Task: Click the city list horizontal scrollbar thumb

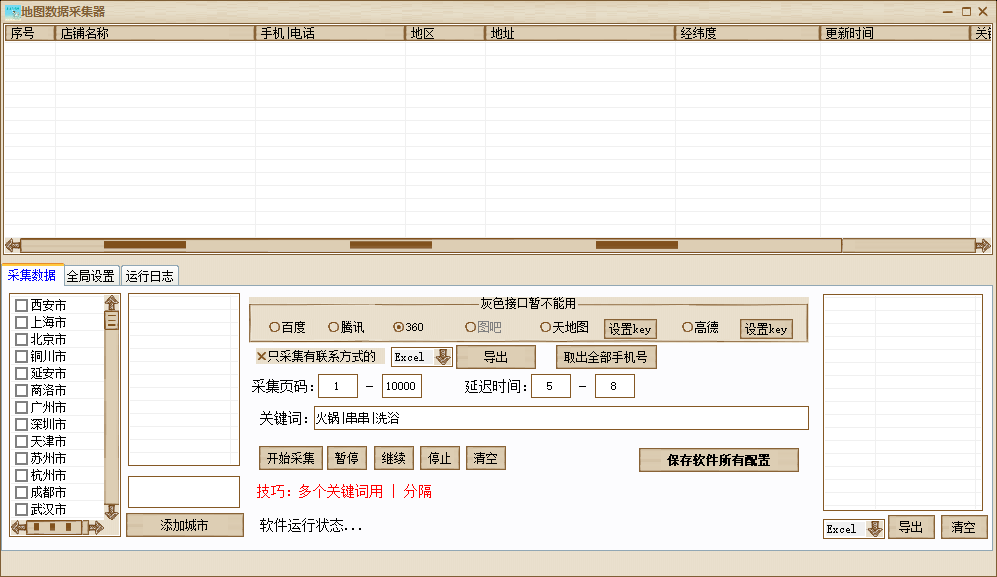Action: pyautogui.click(x=53, y=527)
